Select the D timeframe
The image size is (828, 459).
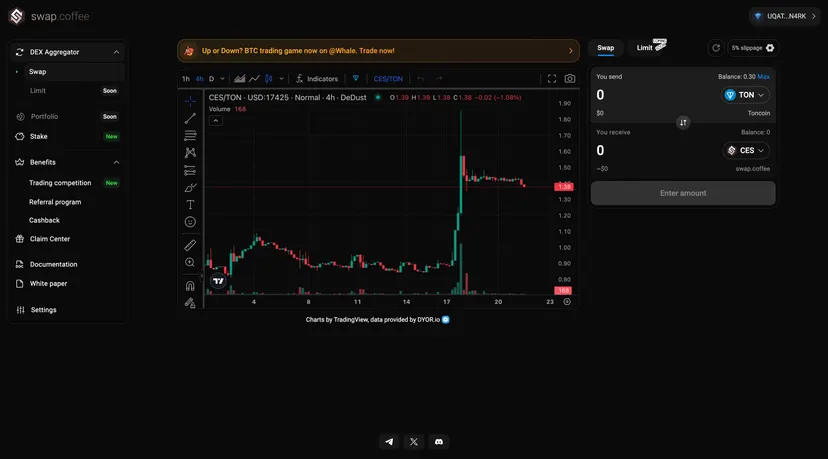(x=211, y=79)
